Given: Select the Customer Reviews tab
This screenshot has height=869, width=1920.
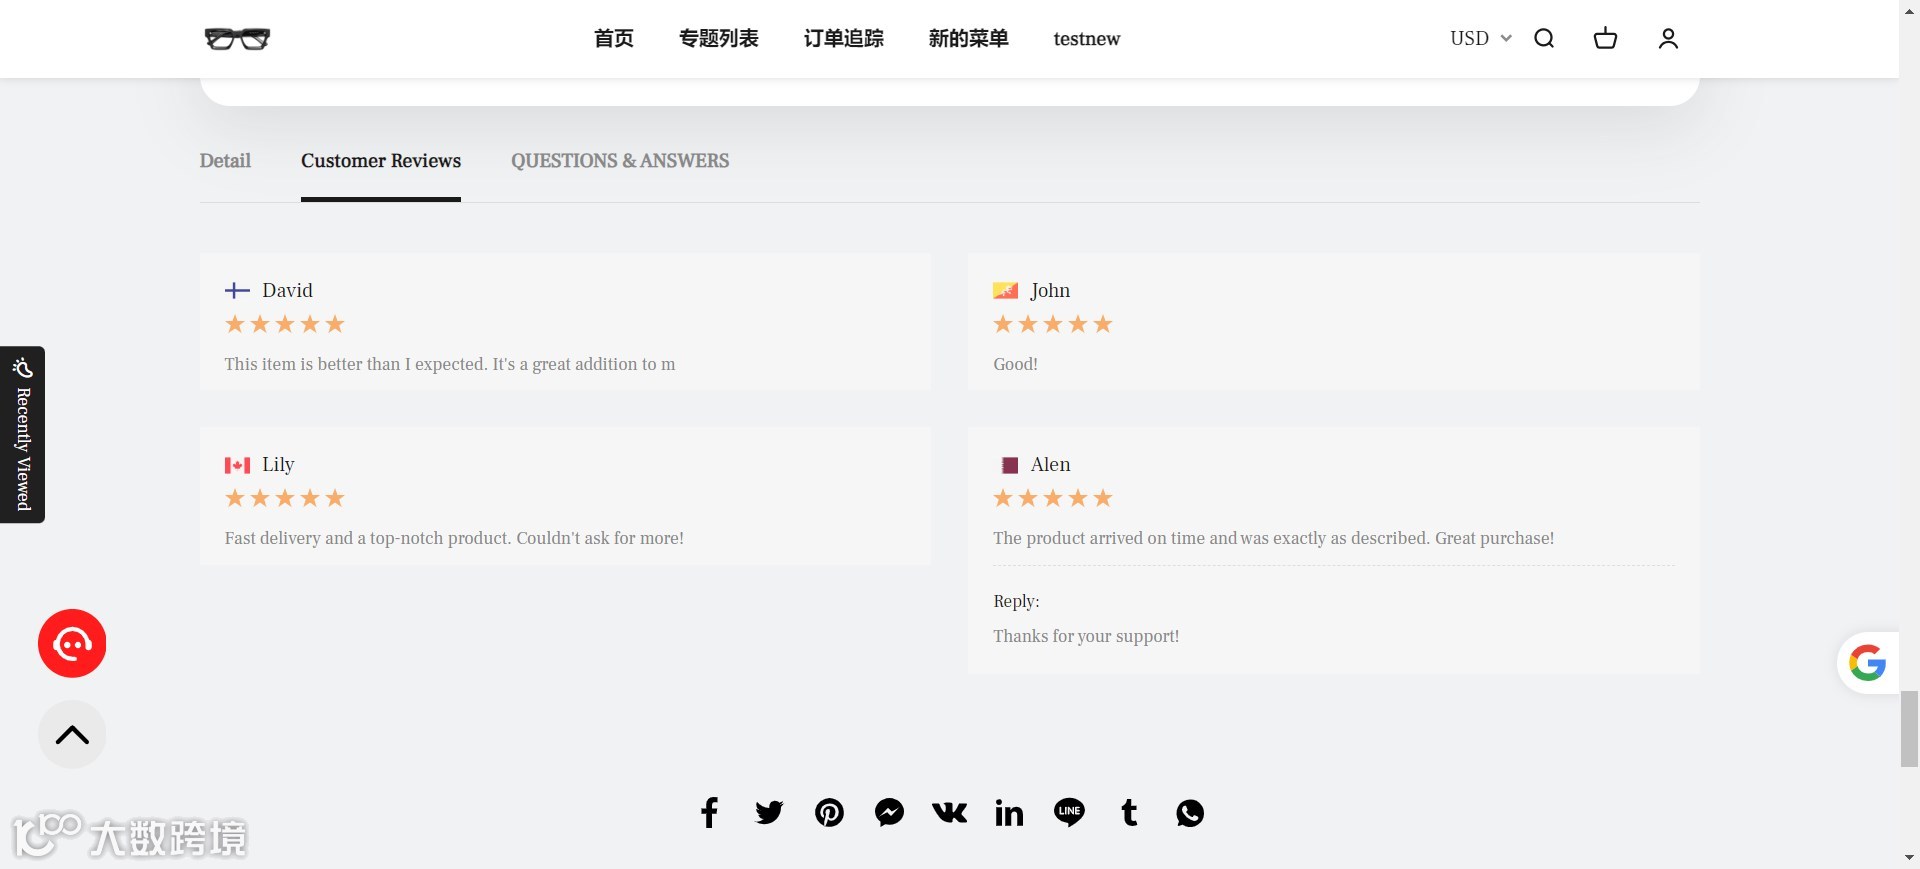Looking at the screenshot, I should point(381,161).
